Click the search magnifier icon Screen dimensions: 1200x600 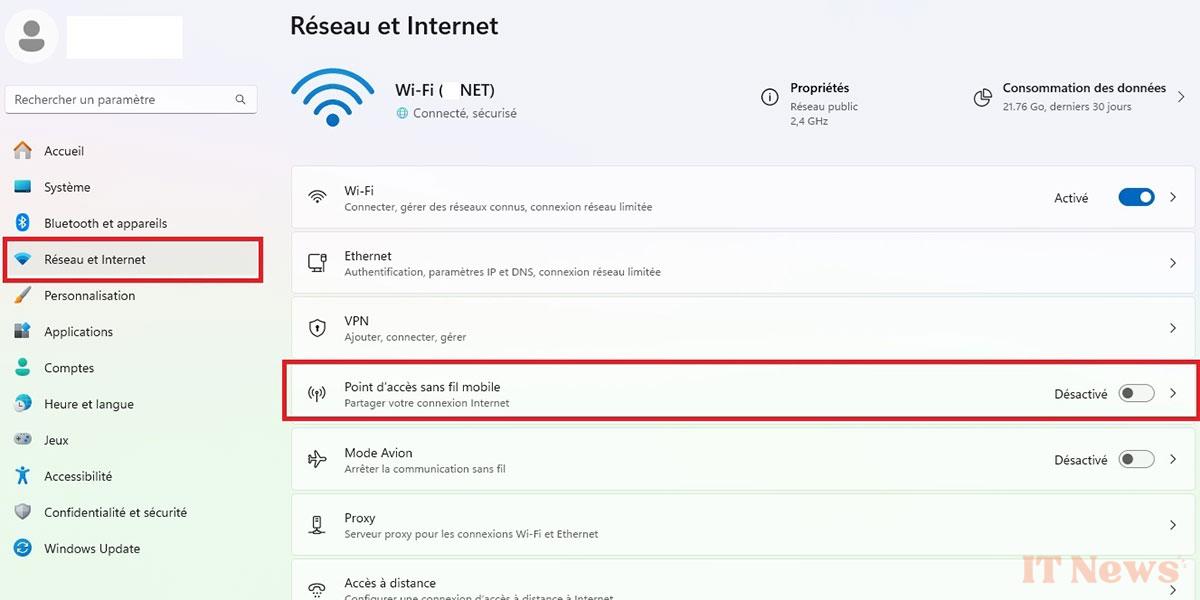[x=240, y=100]
